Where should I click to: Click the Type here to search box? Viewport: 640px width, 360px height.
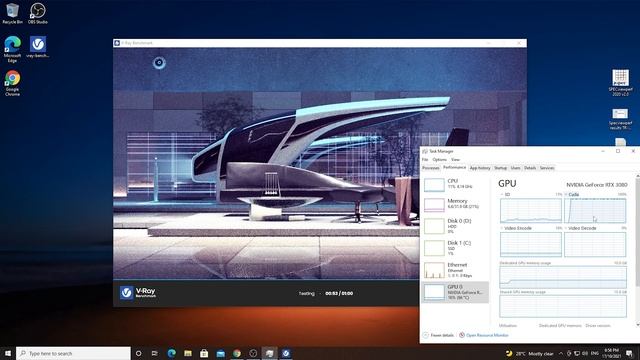pos(73,353)
